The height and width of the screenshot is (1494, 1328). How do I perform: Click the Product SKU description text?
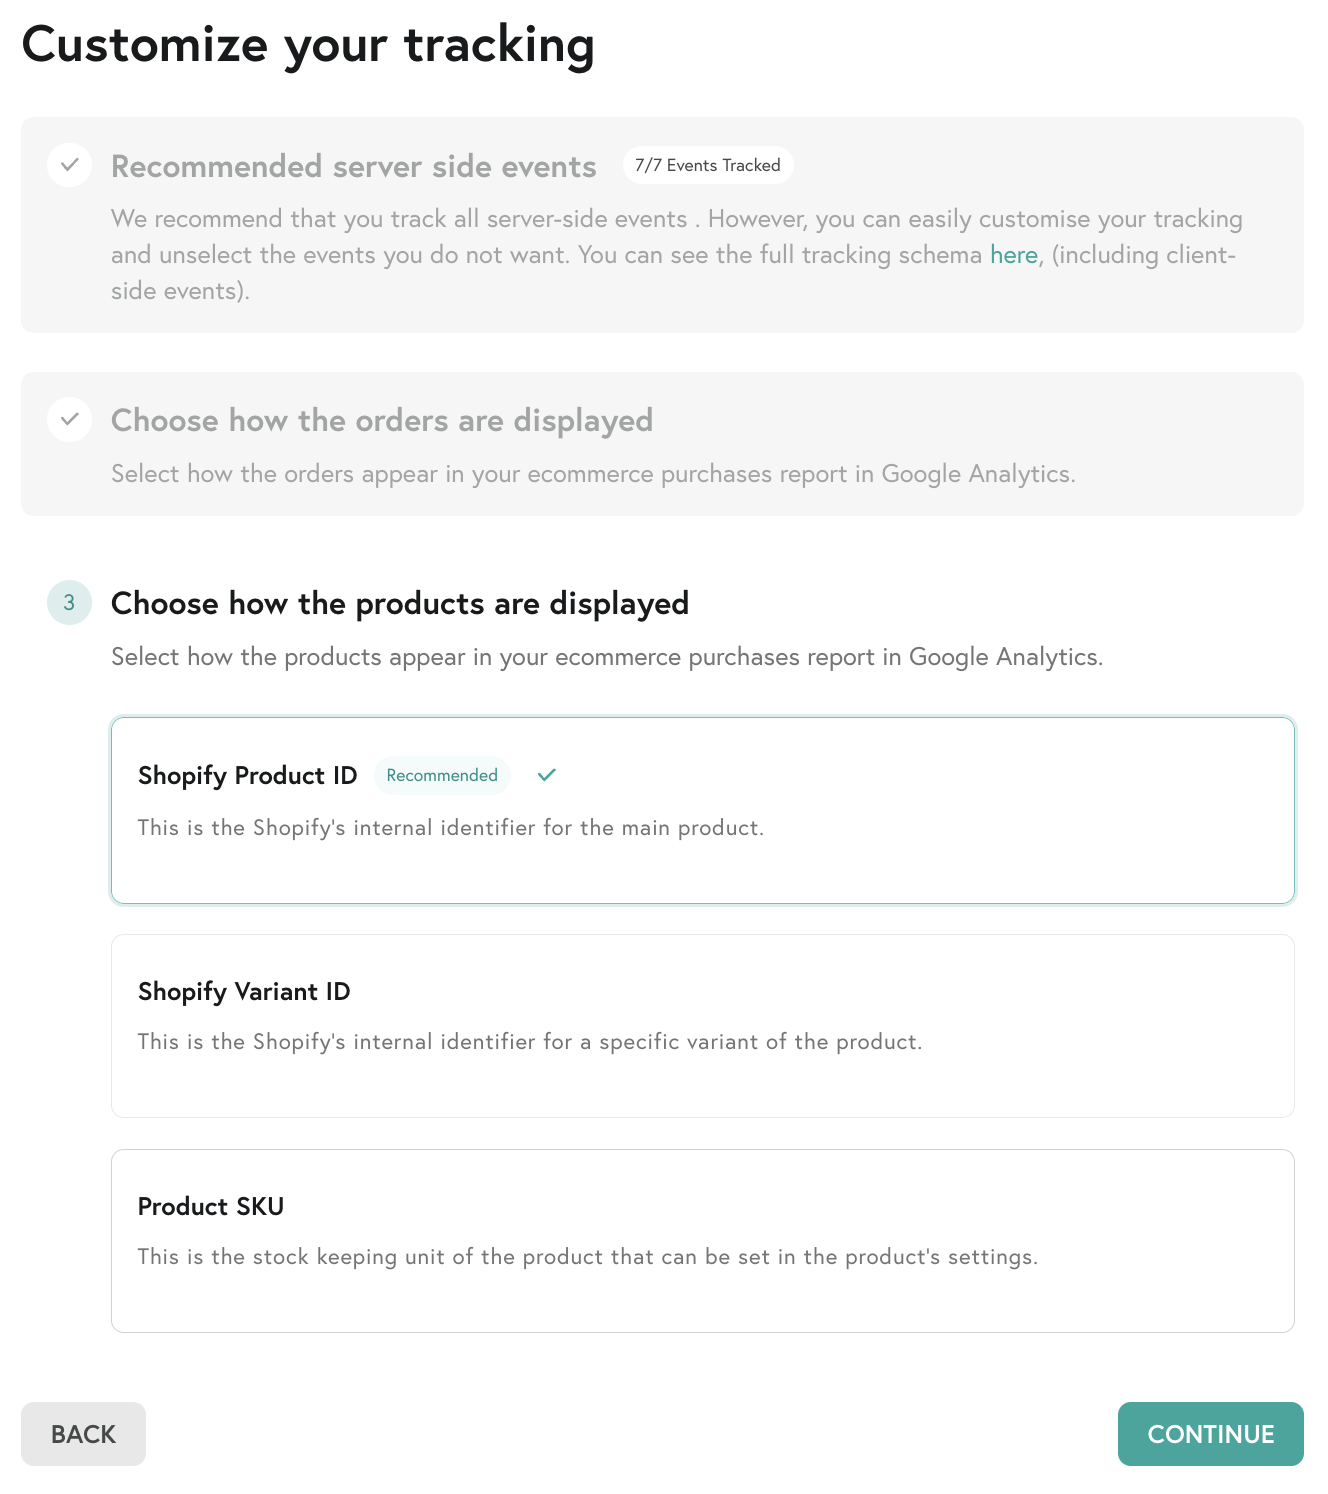coord(588,1257)
